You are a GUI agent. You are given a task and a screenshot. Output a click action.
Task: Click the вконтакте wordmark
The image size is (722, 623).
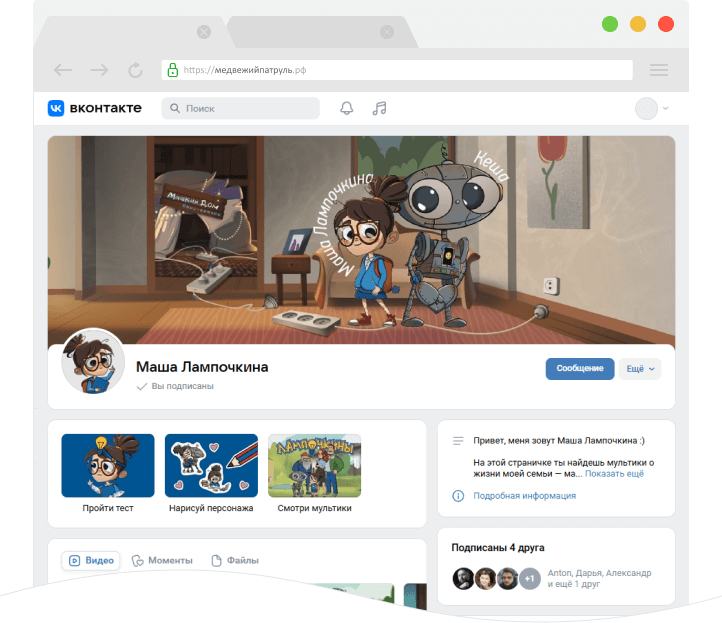tap(105, 108)
